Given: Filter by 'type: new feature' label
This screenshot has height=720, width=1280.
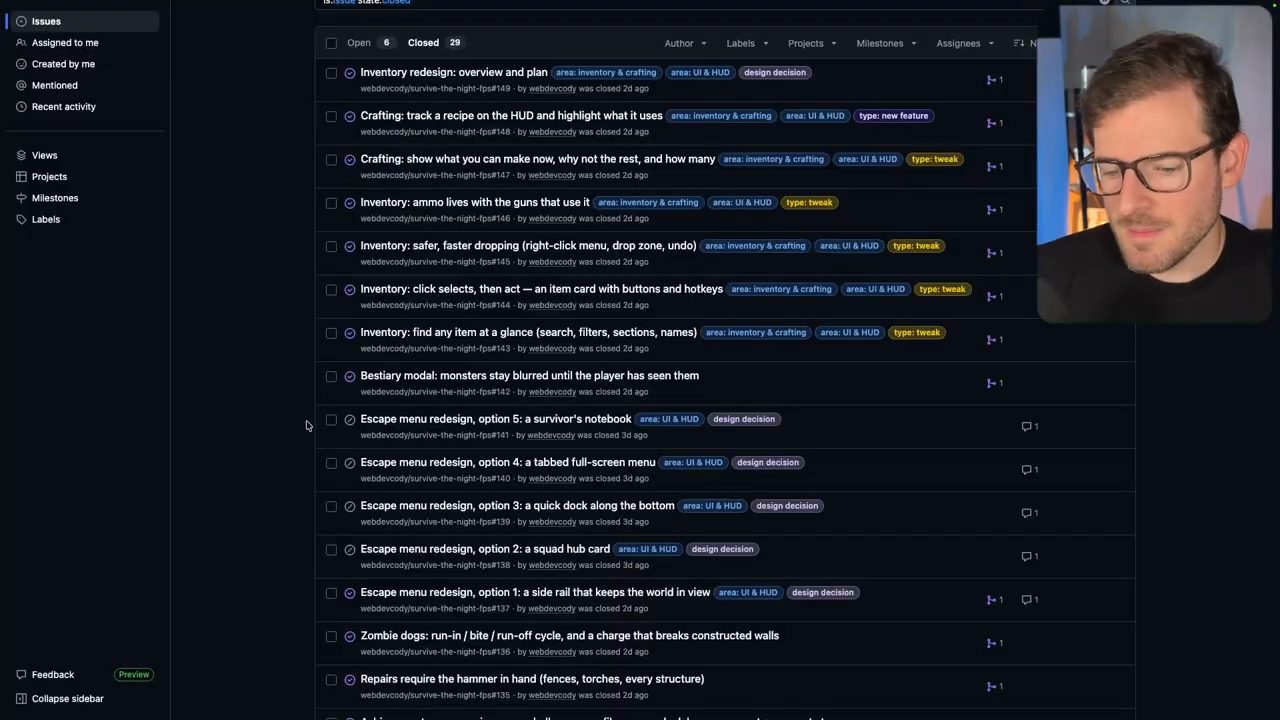Looking at the screenshot, I should tap(894, 116).
